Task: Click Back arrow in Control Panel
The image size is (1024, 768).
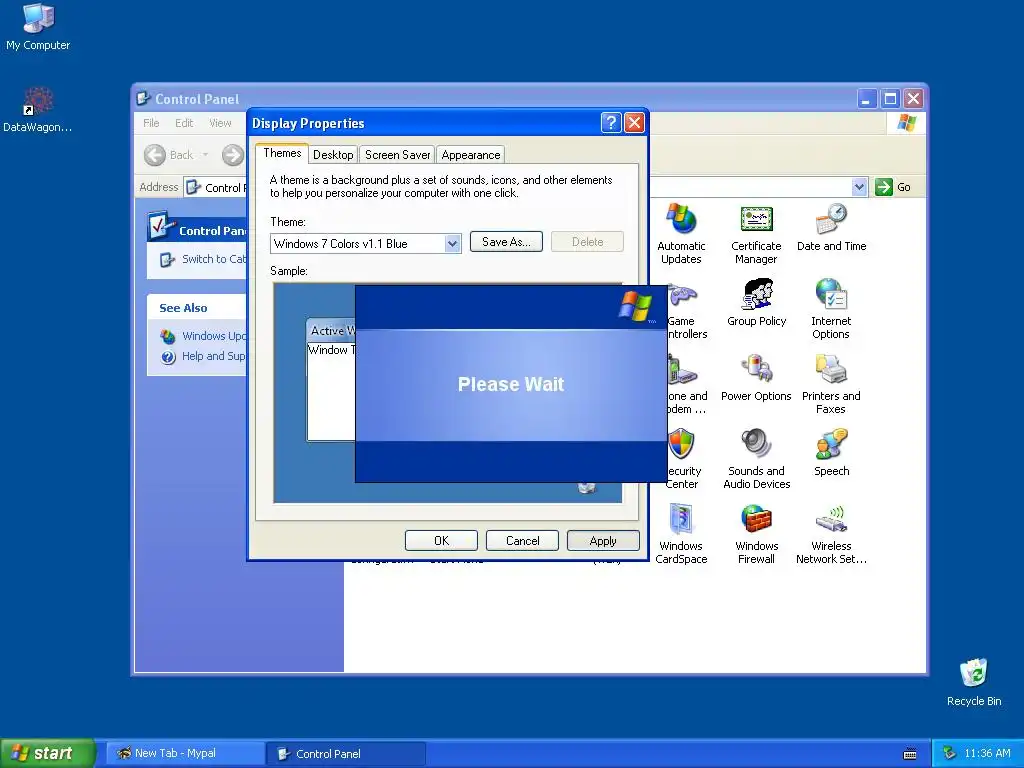Action: tap(155, 155)
